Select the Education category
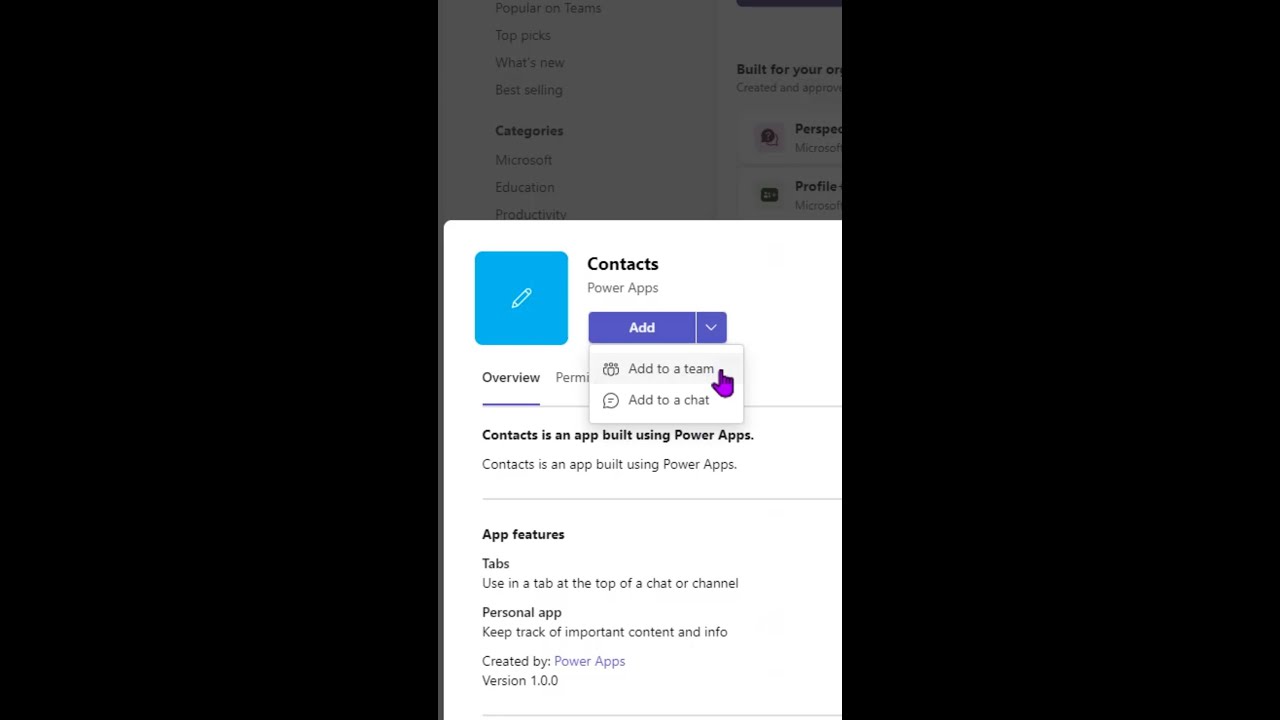The image size is (1280, 720). coord(525,187)
